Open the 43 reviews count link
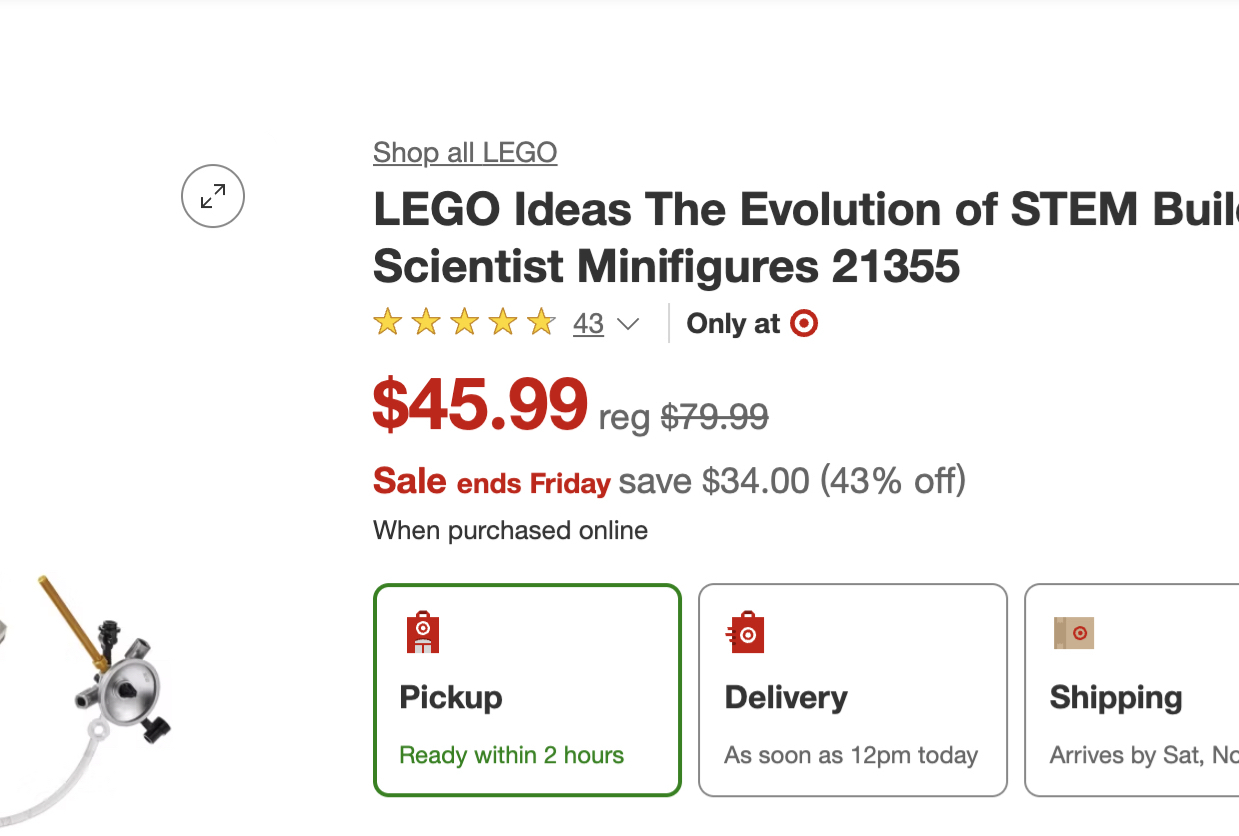 pyautogui.click(x=588, y=324)
